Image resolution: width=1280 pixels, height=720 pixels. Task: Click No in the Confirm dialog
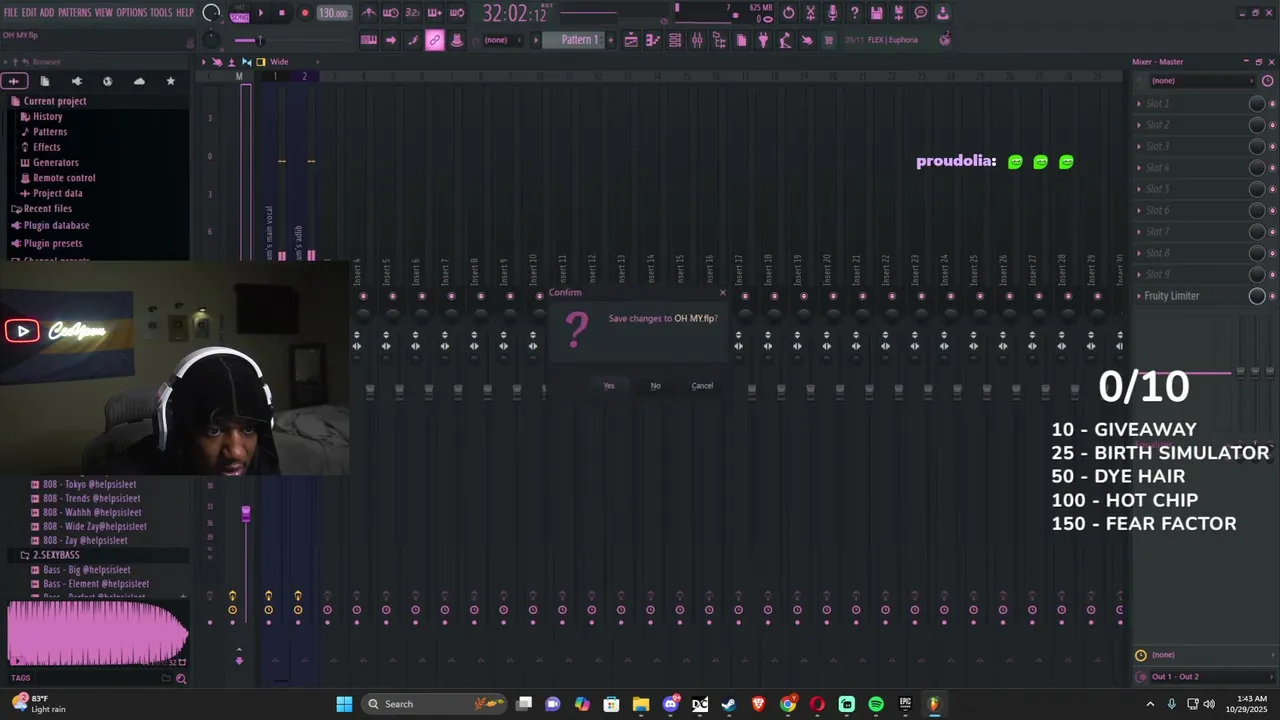pos(655,386)
